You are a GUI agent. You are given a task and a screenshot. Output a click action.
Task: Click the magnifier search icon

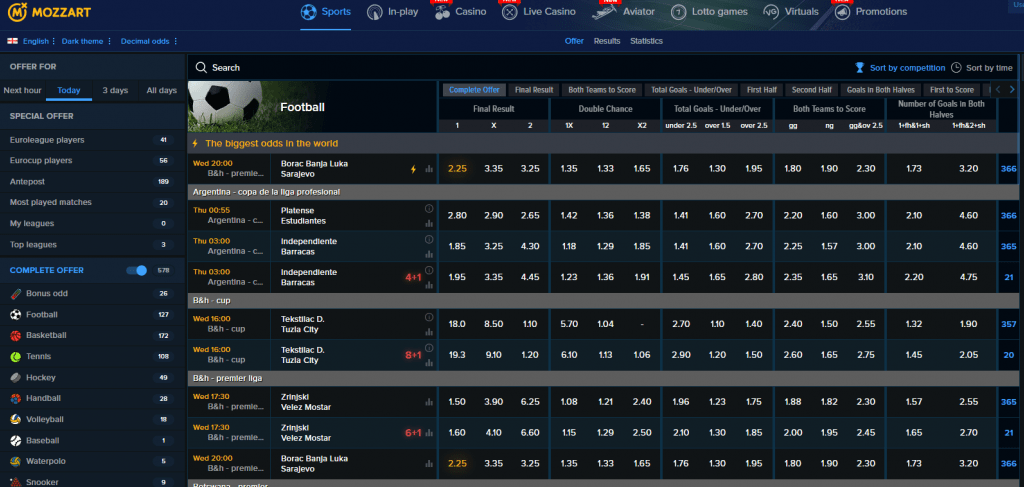(x=201, y=67)
